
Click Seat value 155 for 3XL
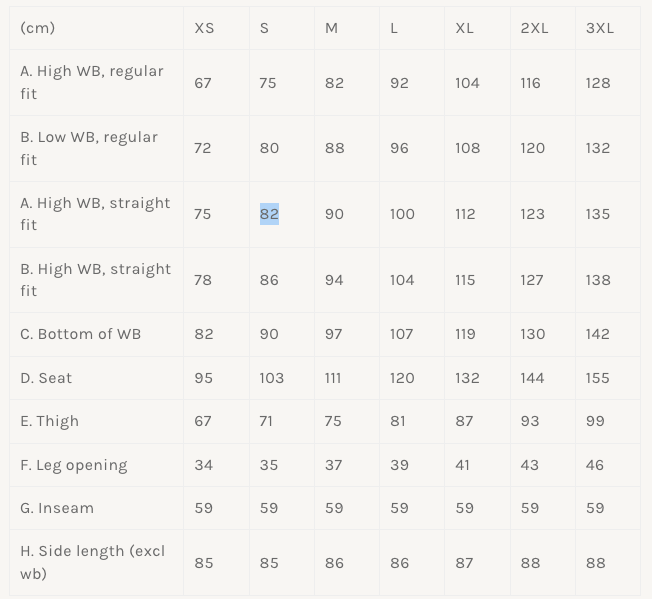pyautogui.click(x=598, y=378)
